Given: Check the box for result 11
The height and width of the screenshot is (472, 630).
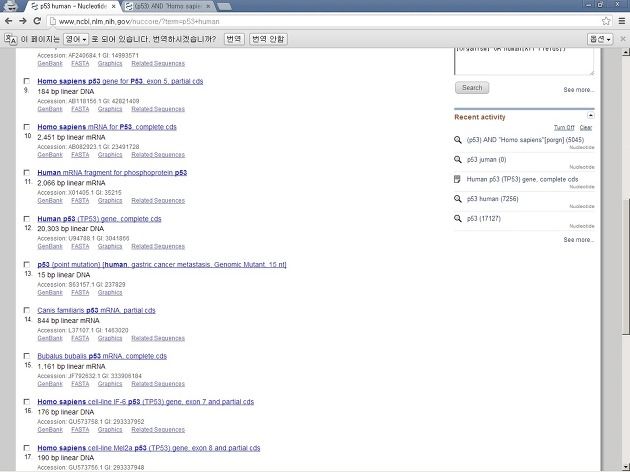Looking at the screenshot, I should pos(27,173).
